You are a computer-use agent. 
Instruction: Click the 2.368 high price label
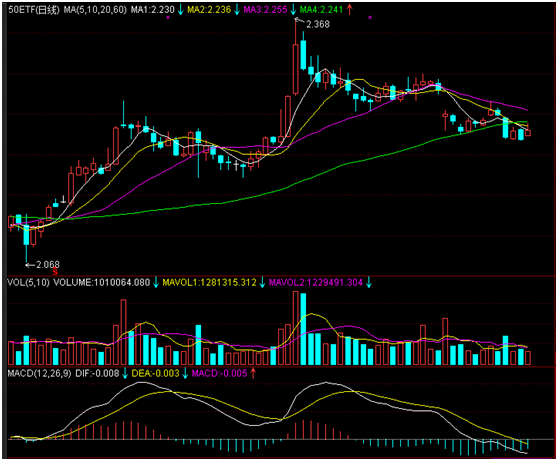[318, 24]
